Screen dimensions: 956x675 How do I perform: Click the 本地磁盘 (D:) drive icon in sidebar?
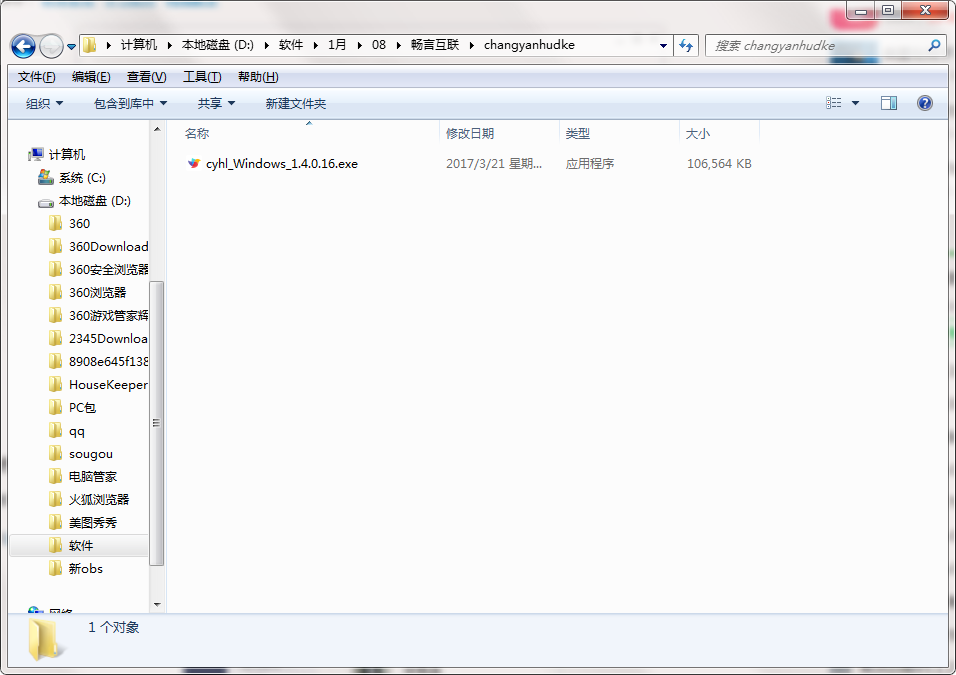coord(46,200)
